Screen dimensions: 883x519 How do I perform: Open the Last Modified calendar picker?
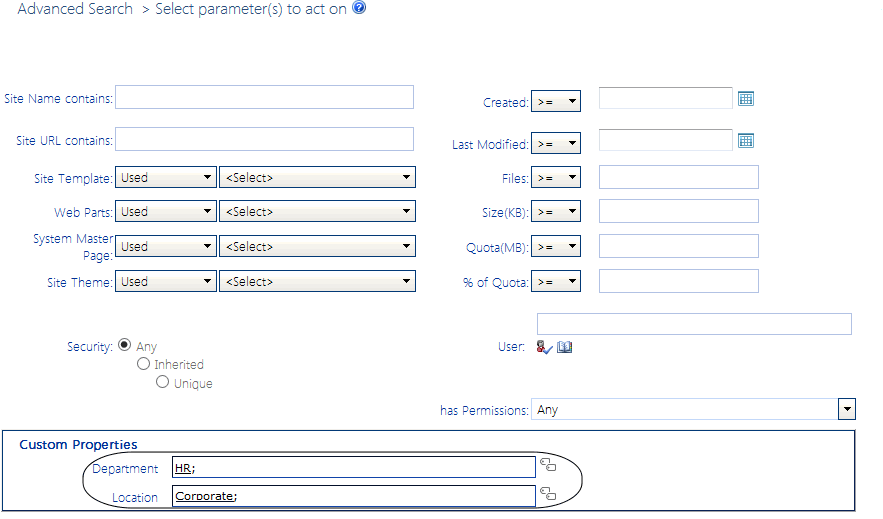pos(745,141)
